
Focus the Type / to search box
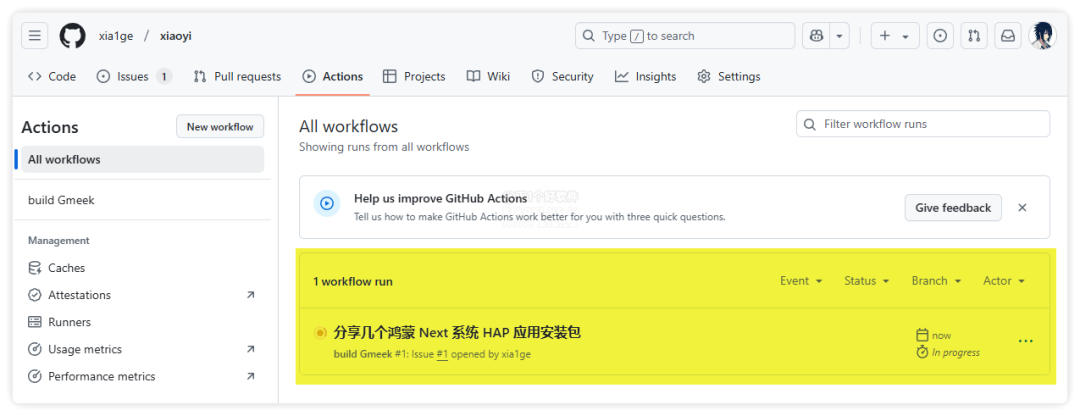point(685,36)
